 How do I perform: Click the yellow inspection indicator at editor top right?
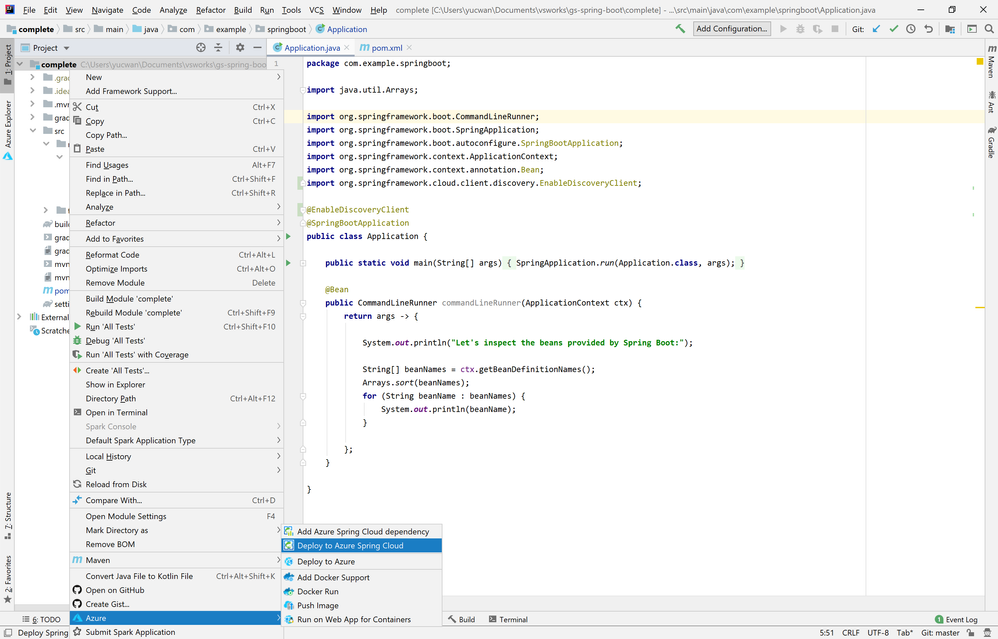pos(980,62)
